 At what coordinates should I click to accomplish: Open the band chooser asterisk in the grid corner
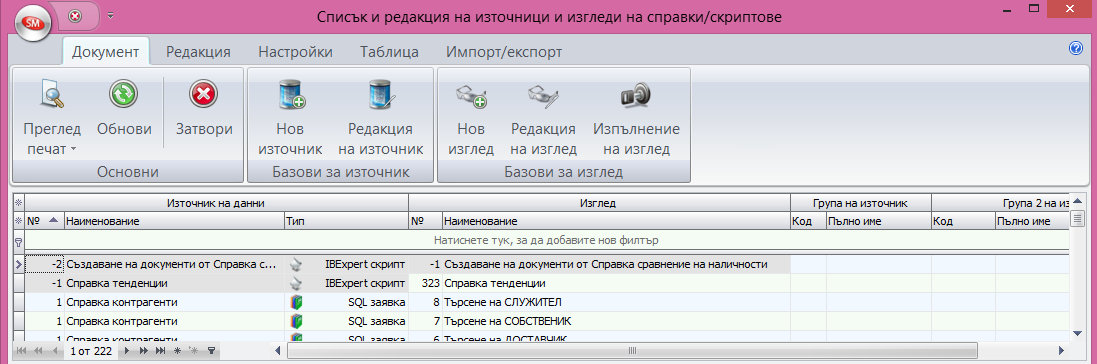19,203
